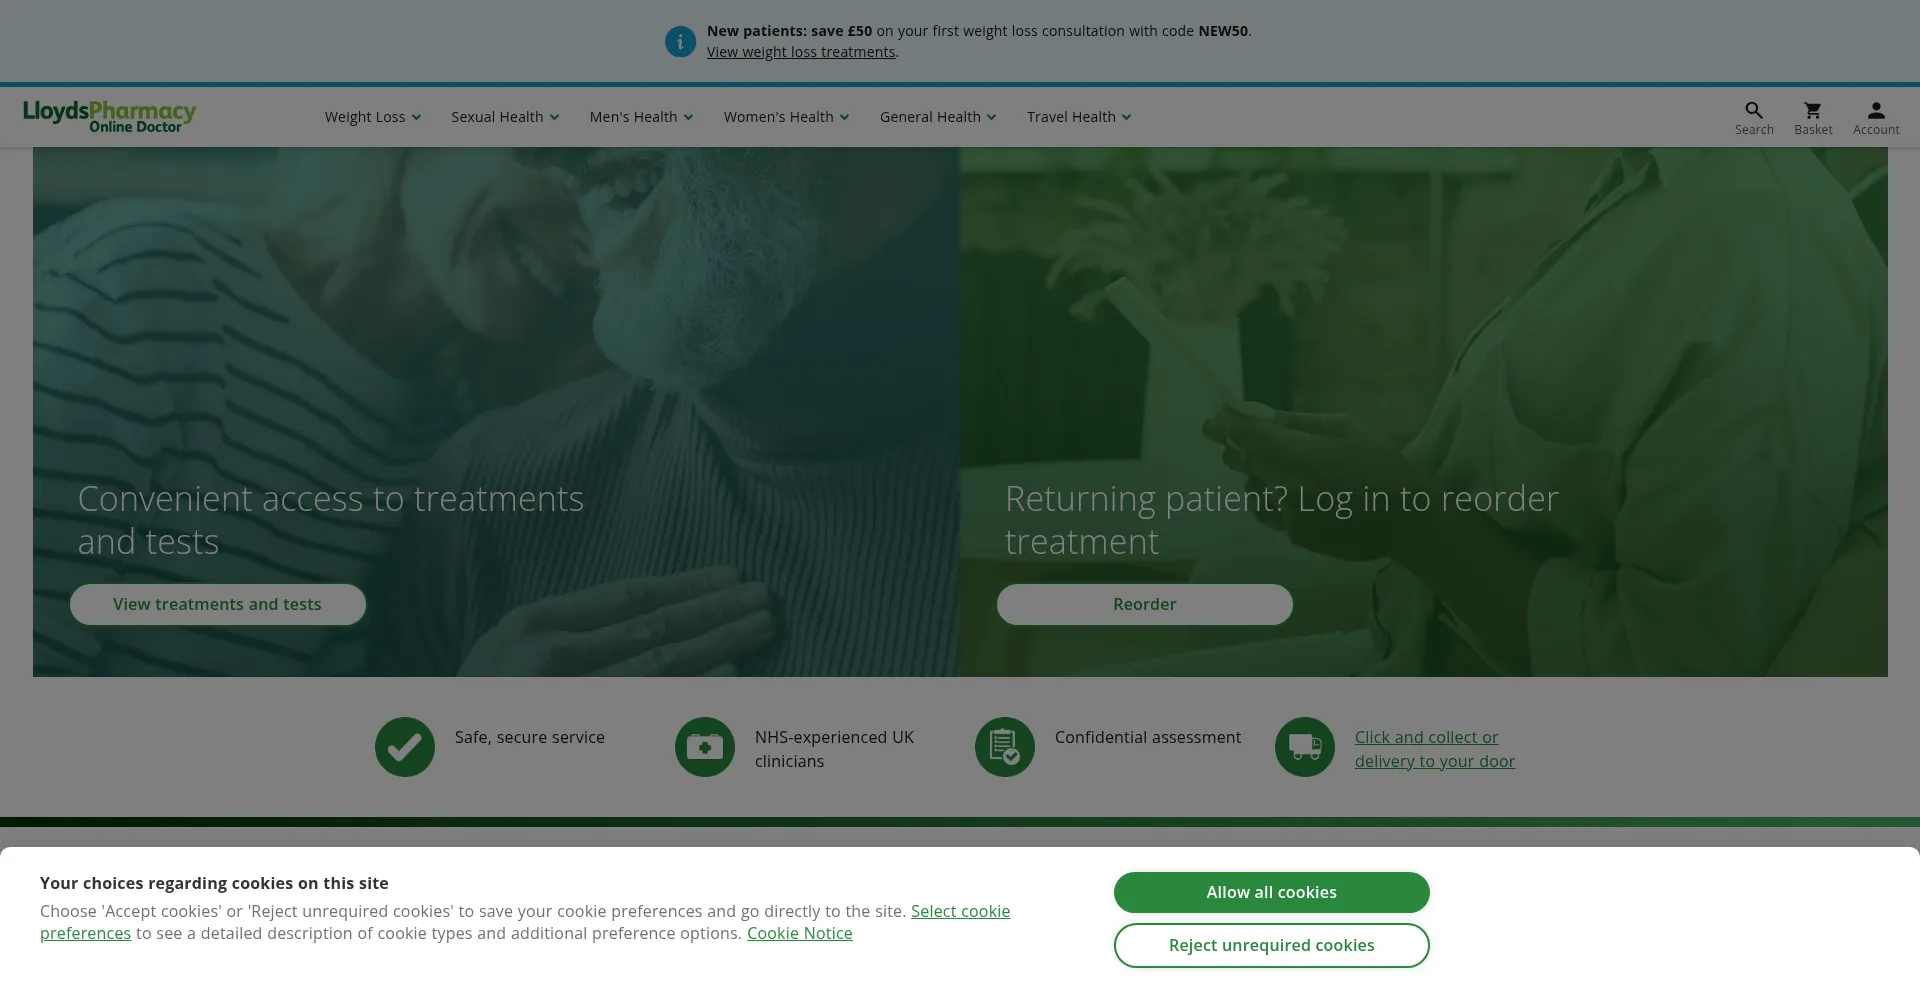Click the clipboard confidential assessment icon
The height and width of the screenshot is (993, 1920).
tap(1005, 747)
